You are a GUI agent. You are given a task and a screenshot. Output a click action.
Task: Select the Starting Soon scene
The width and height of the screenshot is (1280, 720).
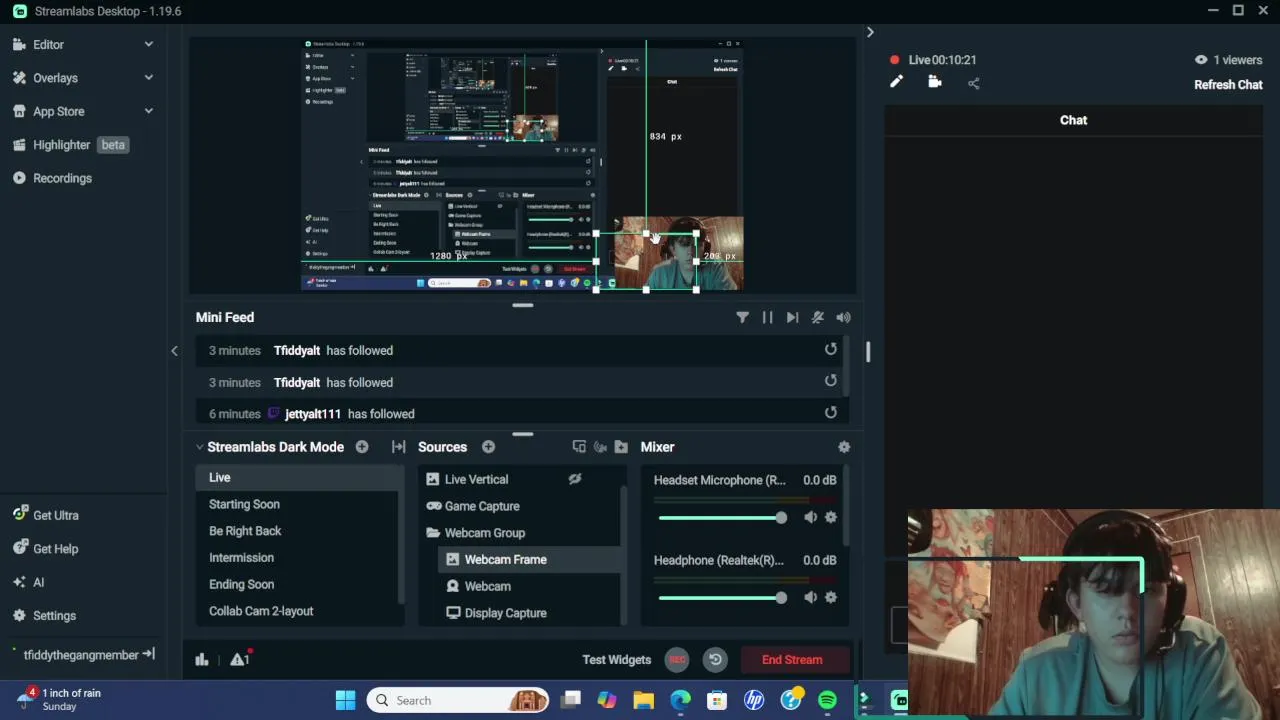(297, 504)
